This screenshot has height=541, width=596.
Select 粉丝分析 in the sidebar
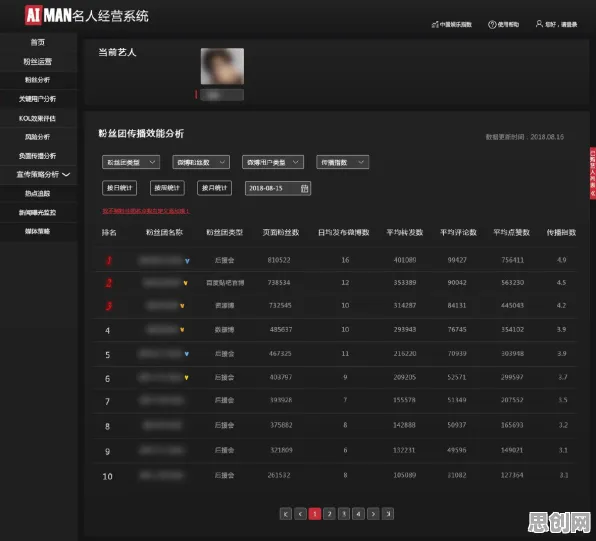(38, 80)
